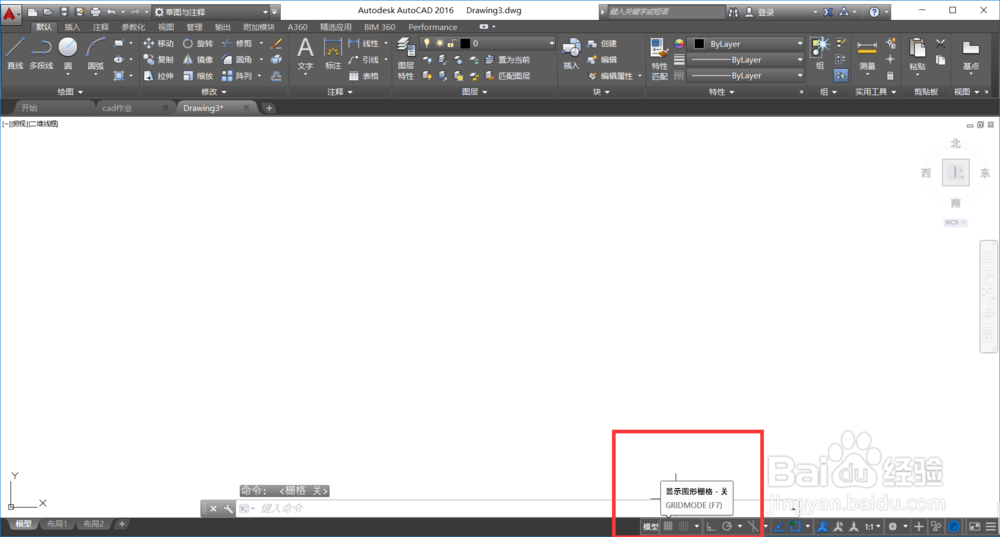Switch to the 布局1 layout tab
The image size is (1000, 537).
(57, 524)
